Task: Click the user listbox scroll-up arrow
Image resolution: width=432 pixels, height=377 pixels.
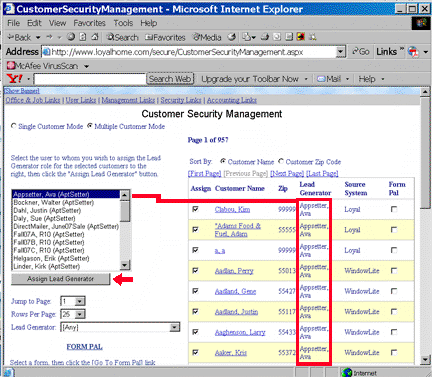Action: tap(124, 195)
